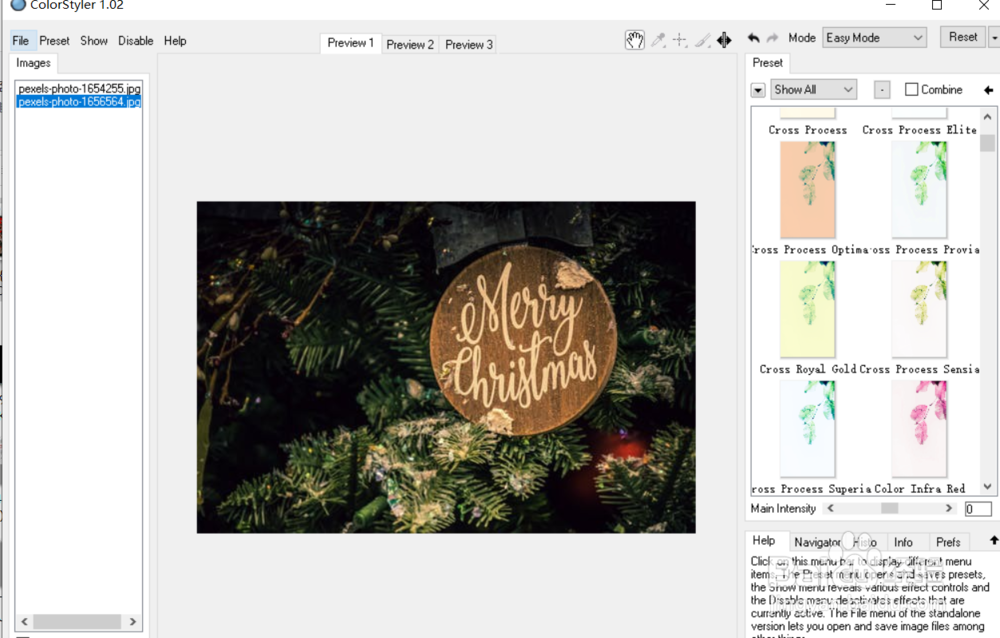The image size is (1000, 638).
Task: Click the Reset button
Action: click(x=962, y=37)
